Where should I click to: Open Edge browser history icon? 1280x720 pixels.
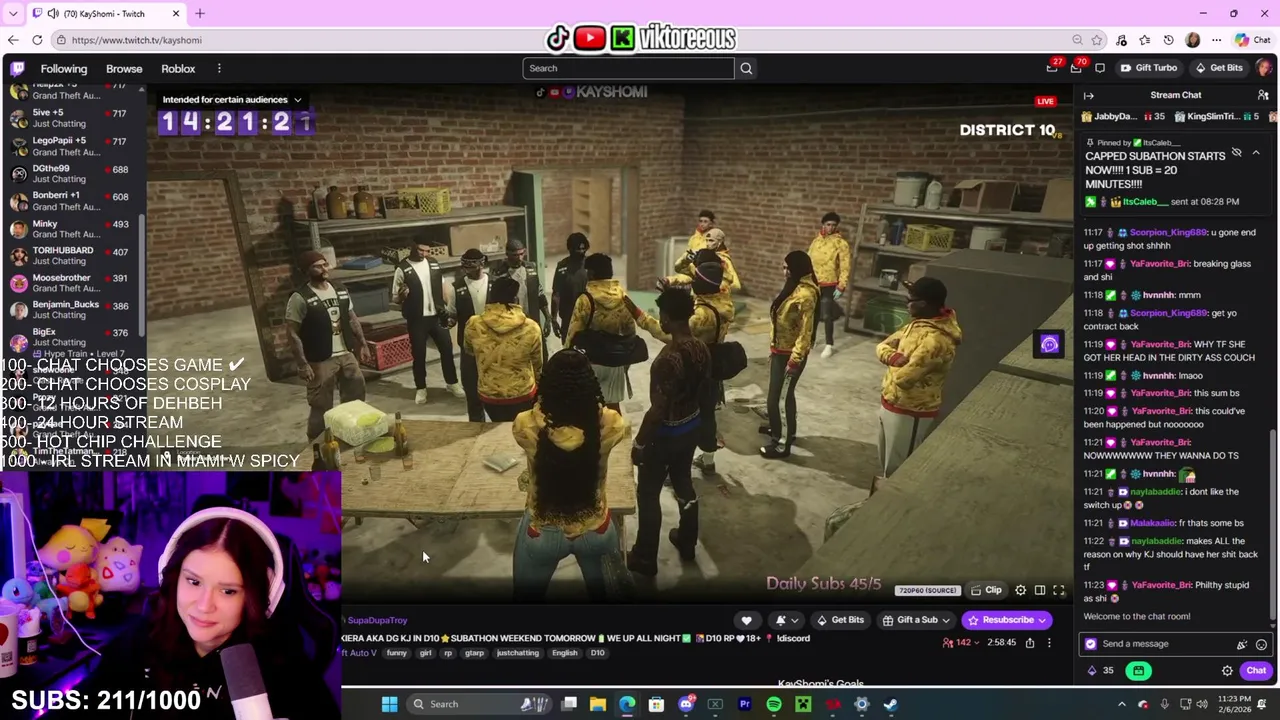pos(1168,40)
